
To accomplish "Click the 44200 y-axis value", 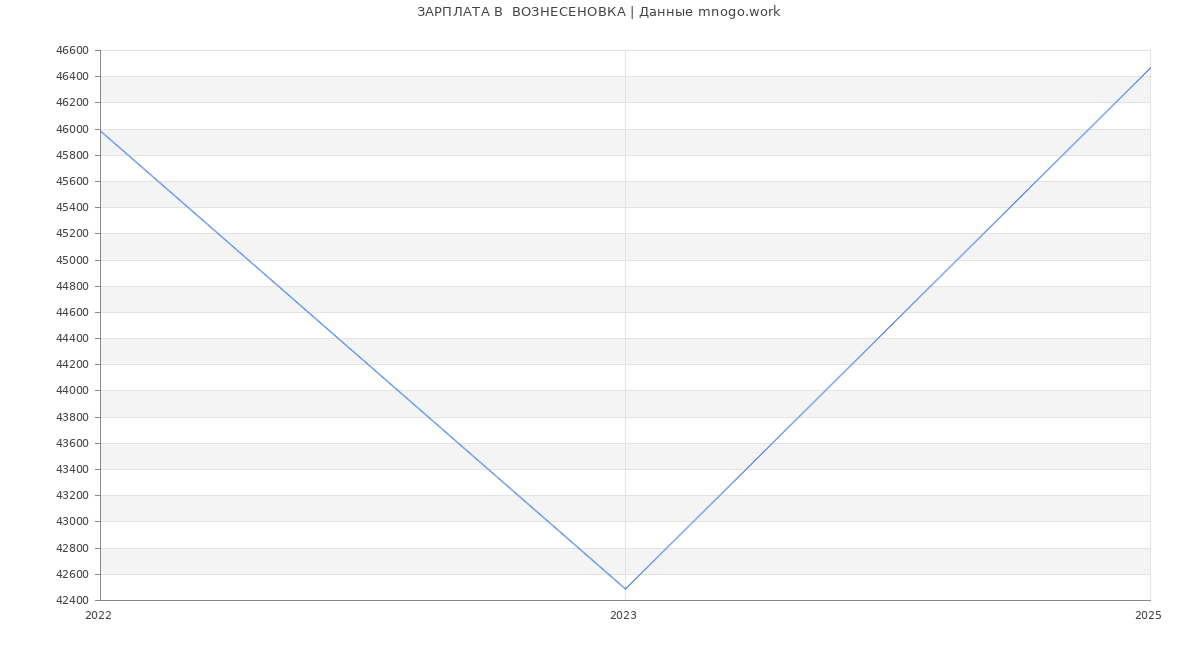I will coord(72,364).
